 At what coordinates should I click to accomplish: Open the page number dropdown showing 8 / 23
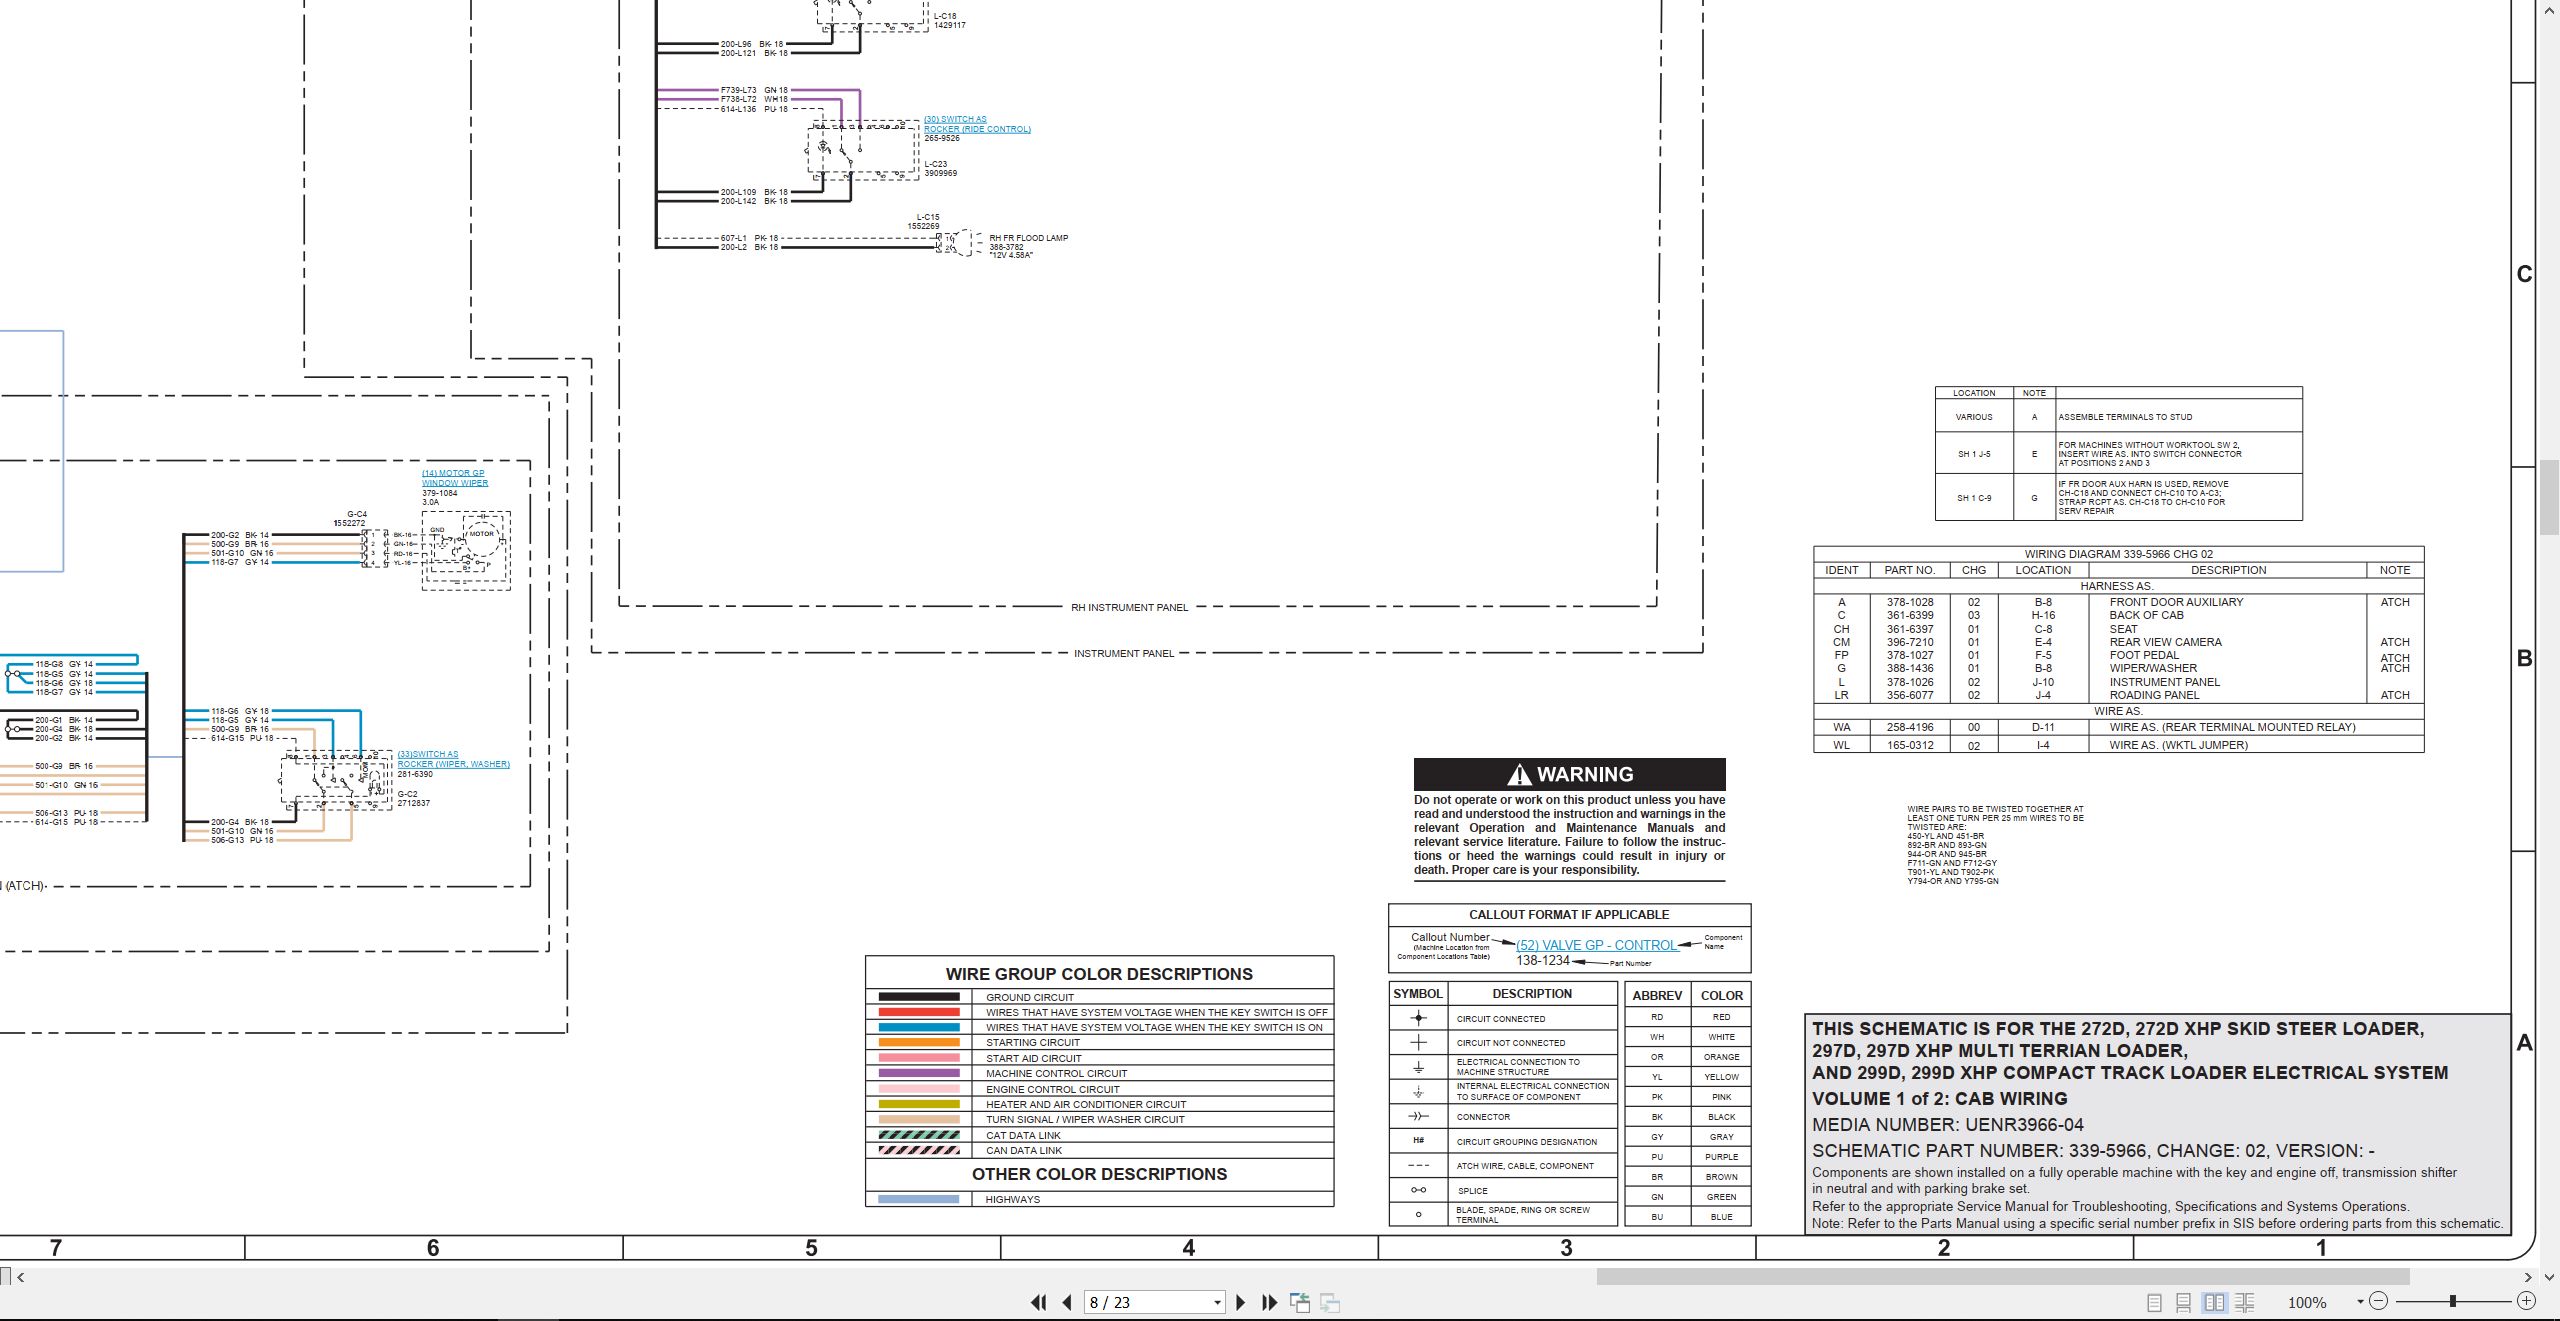[1217, 1302]
